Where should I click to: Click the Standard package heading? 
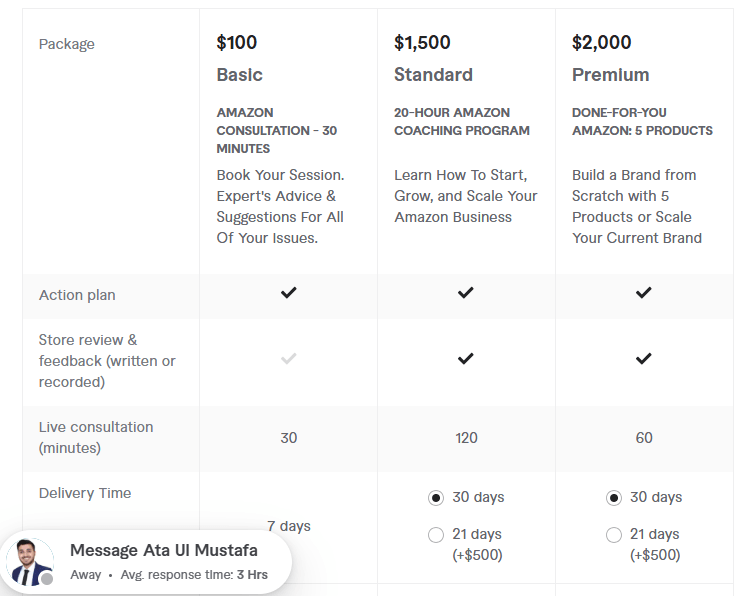pos(433,75)
